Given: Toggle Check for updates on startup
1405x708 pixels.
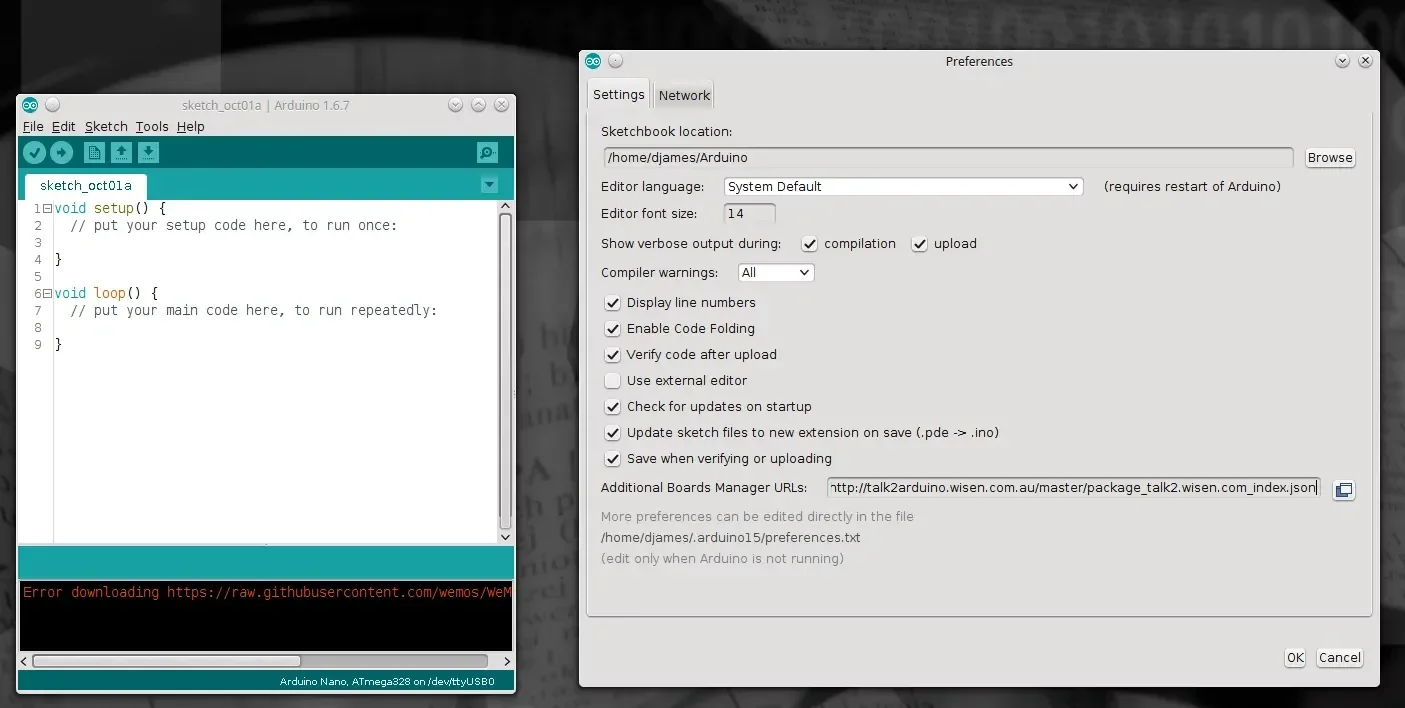Looking at the screenshot, I should [613, 407].
